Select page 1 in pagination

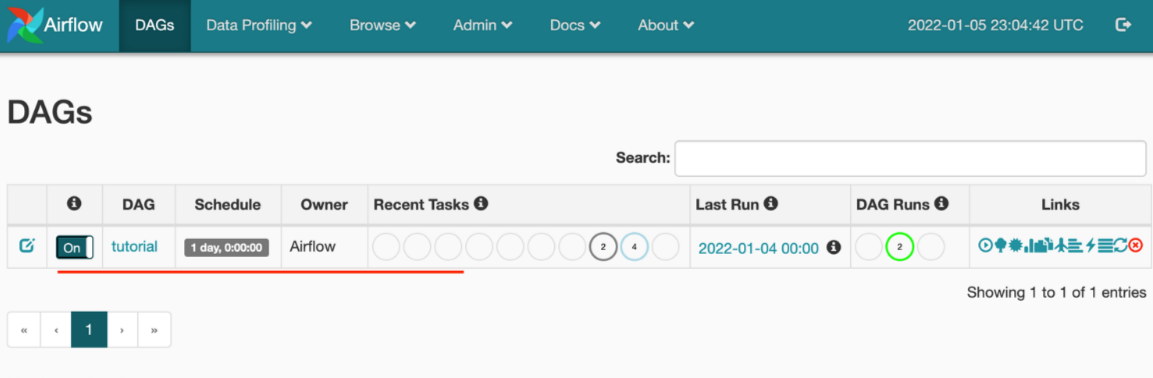[89, 329]
